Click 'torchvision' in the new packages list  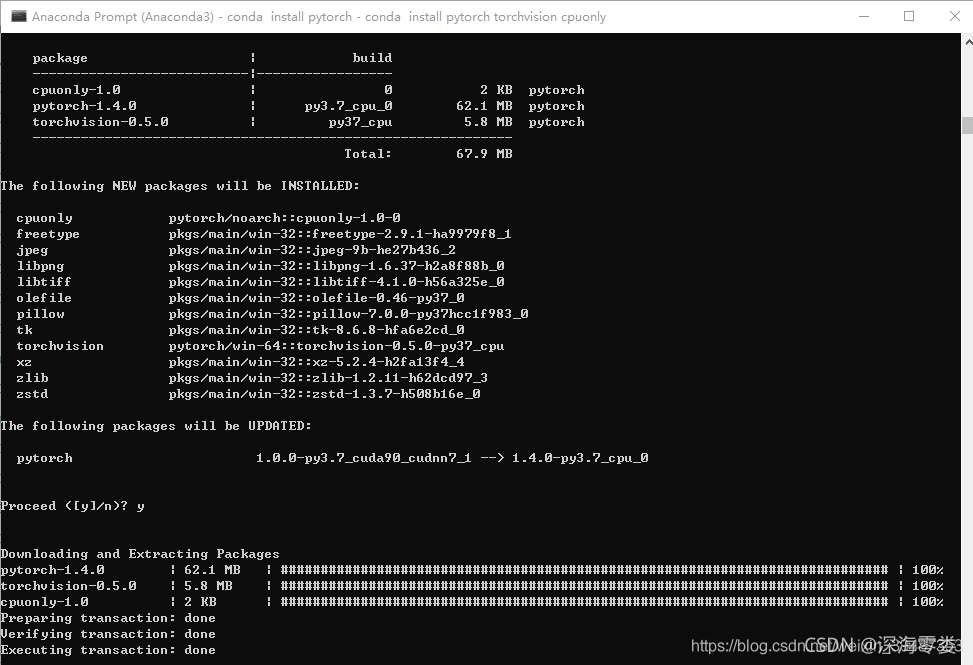[x=60, y=346]
